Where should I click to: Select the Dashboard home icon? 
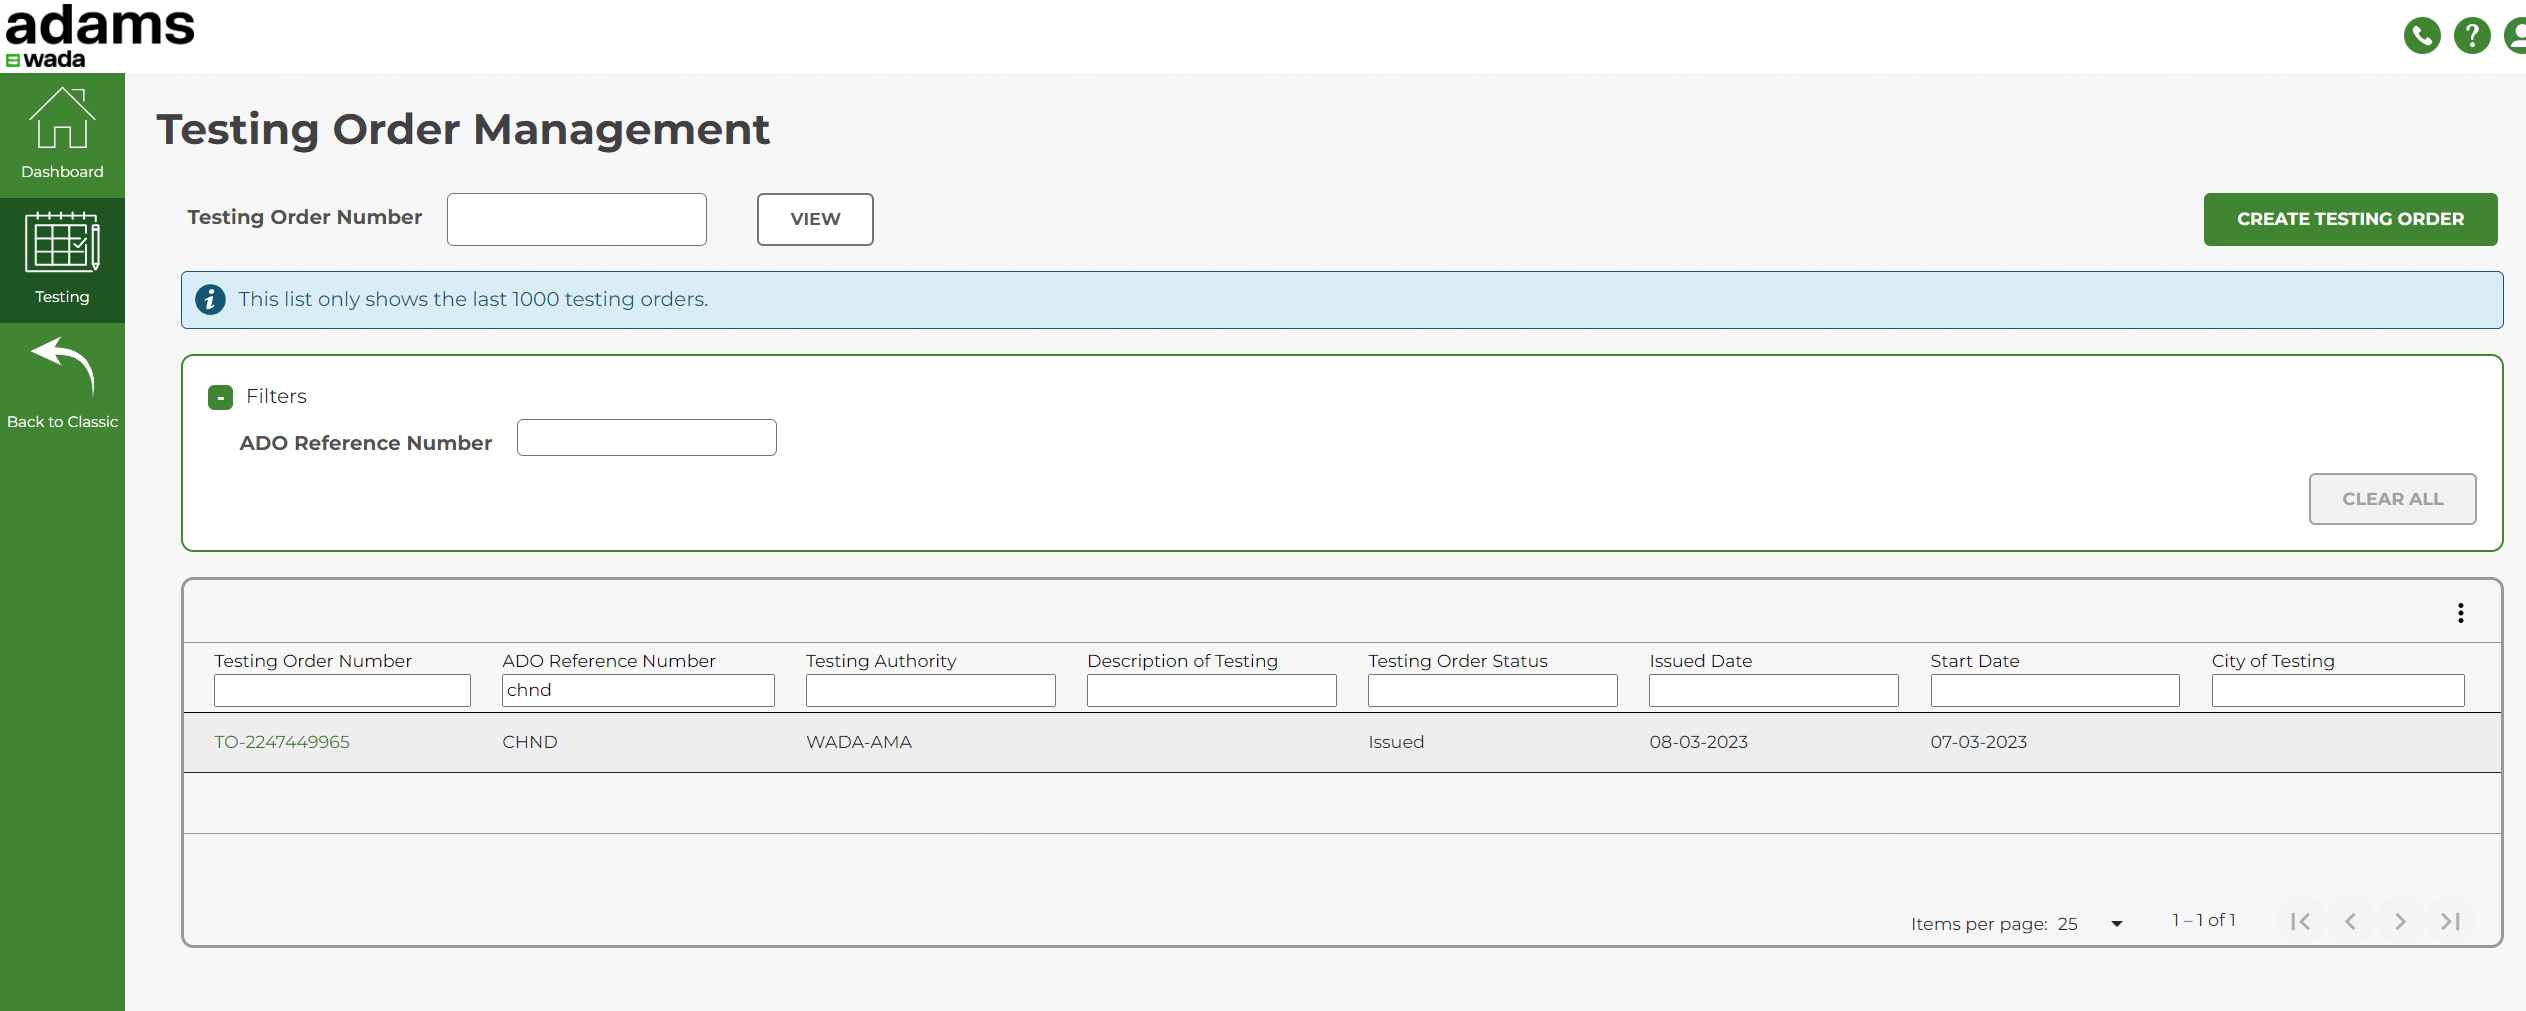point(62,120)
